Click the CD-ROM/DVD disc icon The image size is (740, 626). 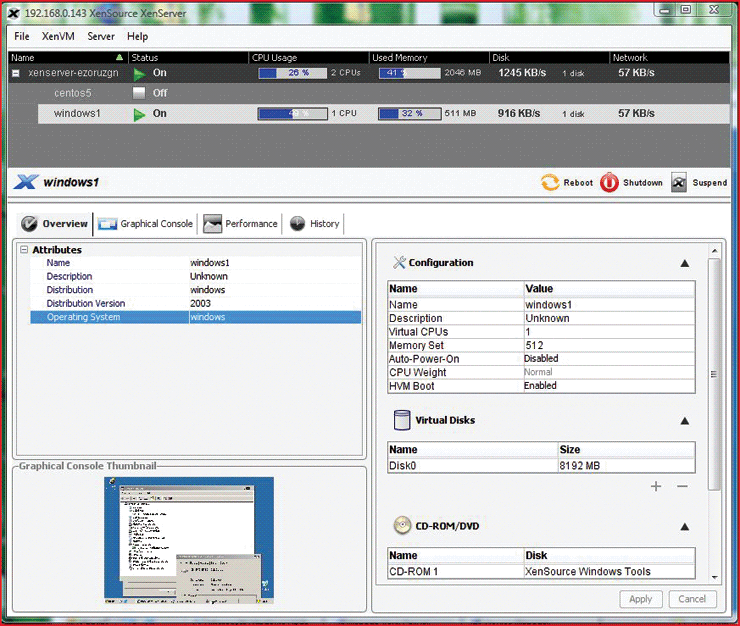pyautogui.click(x=402, y=525)
